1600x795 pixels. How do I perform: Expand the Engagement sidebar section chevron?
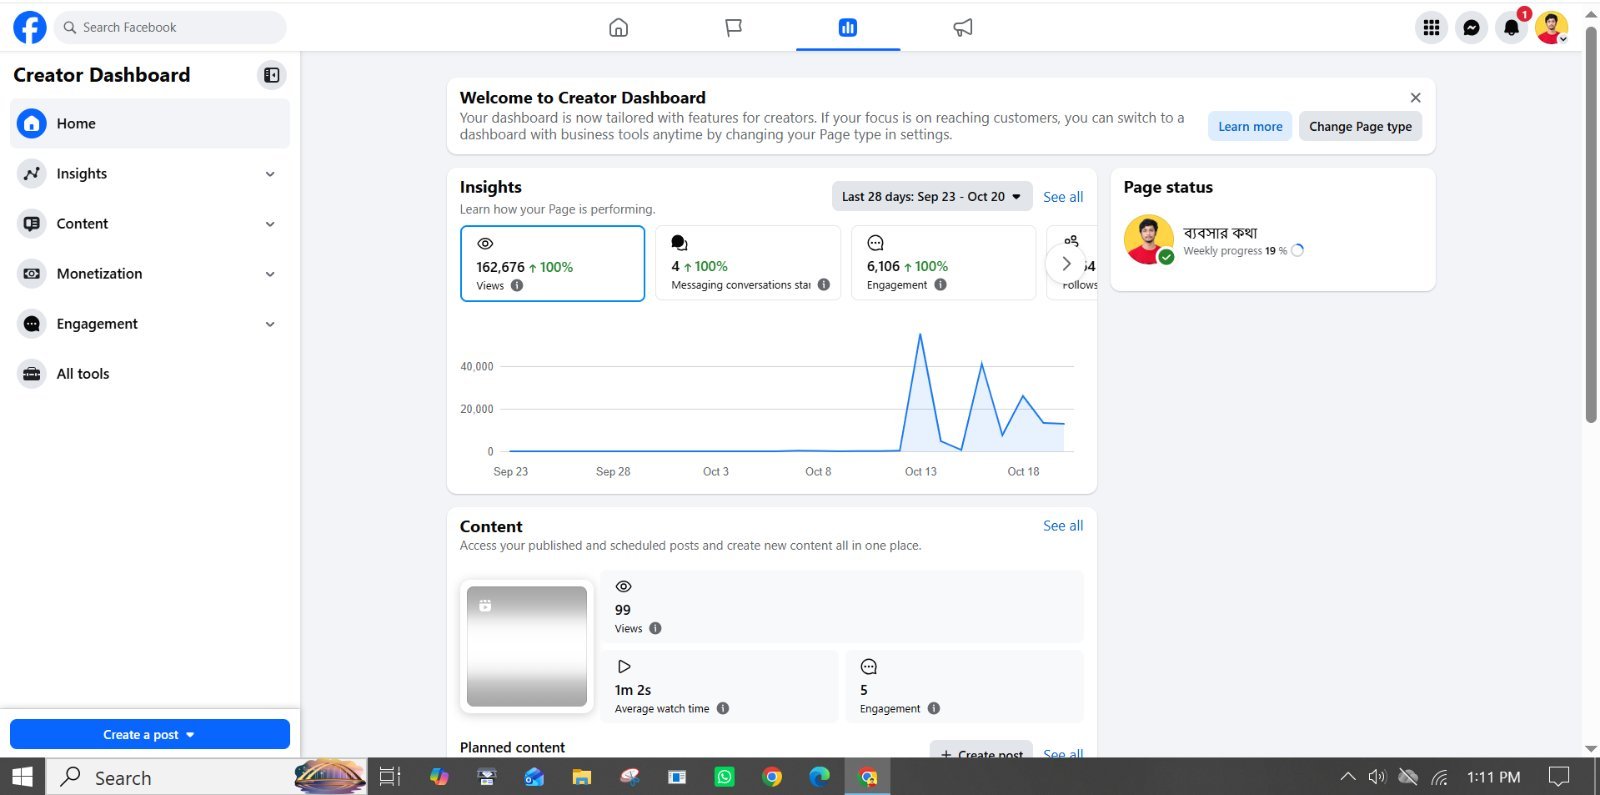click(270, 324)
